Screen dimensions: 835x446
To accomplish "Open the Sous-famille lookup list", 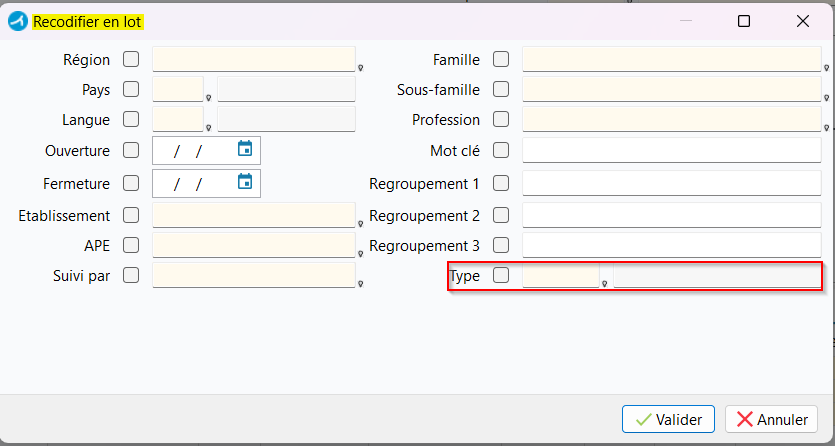I will click(x=826, y=98).
